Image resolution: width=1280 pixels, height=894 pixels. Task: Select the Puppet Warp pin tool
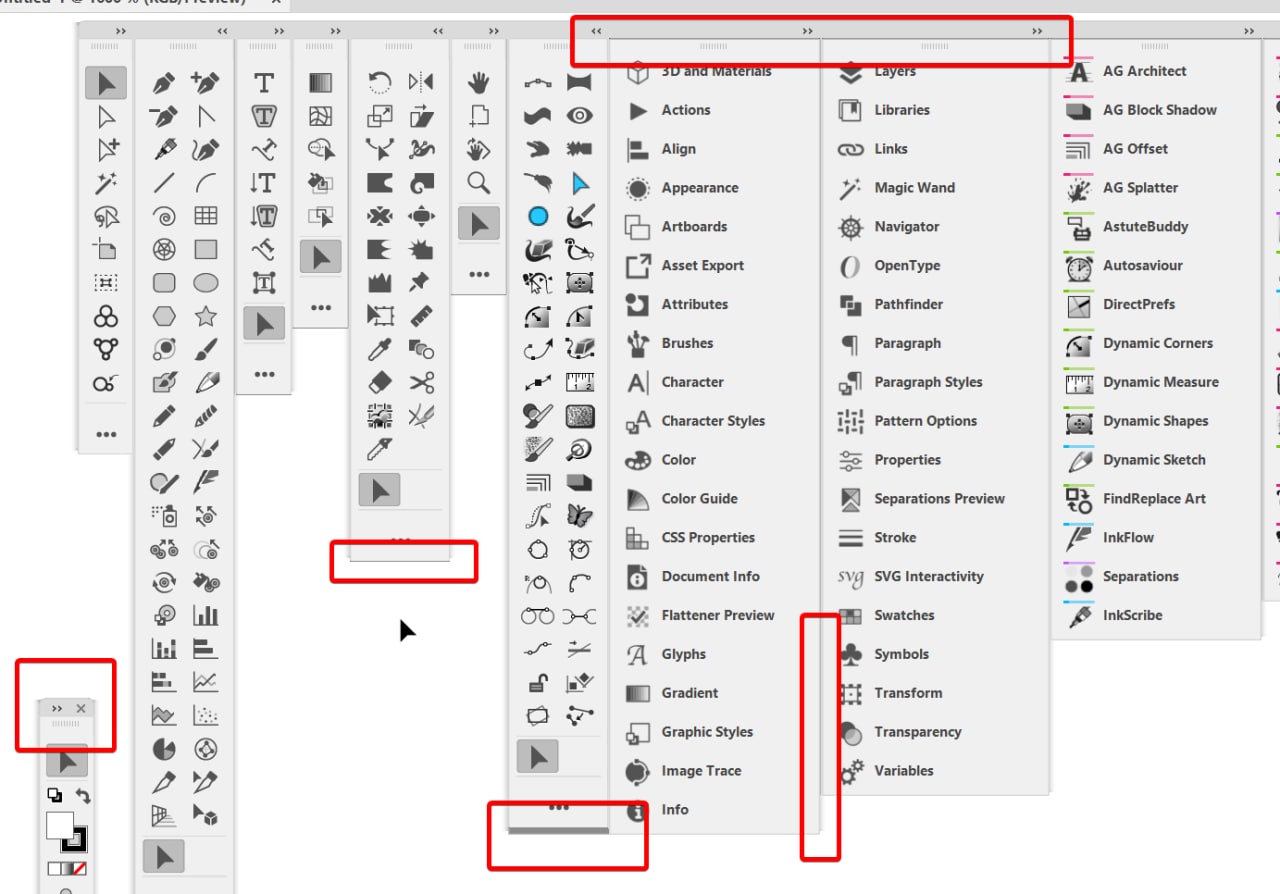[x=421, y=283]
